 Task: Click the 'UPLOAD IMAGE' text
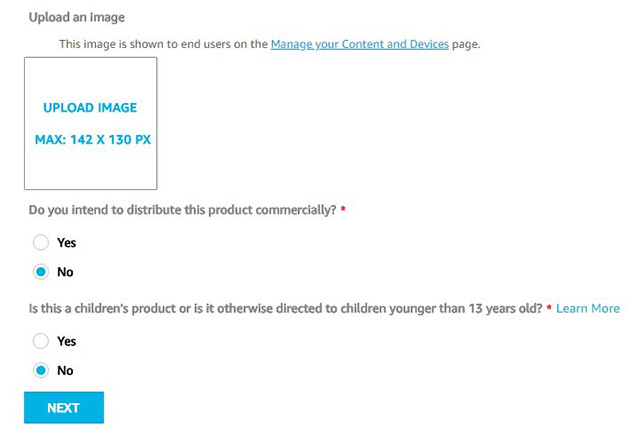tap(90, 107)
